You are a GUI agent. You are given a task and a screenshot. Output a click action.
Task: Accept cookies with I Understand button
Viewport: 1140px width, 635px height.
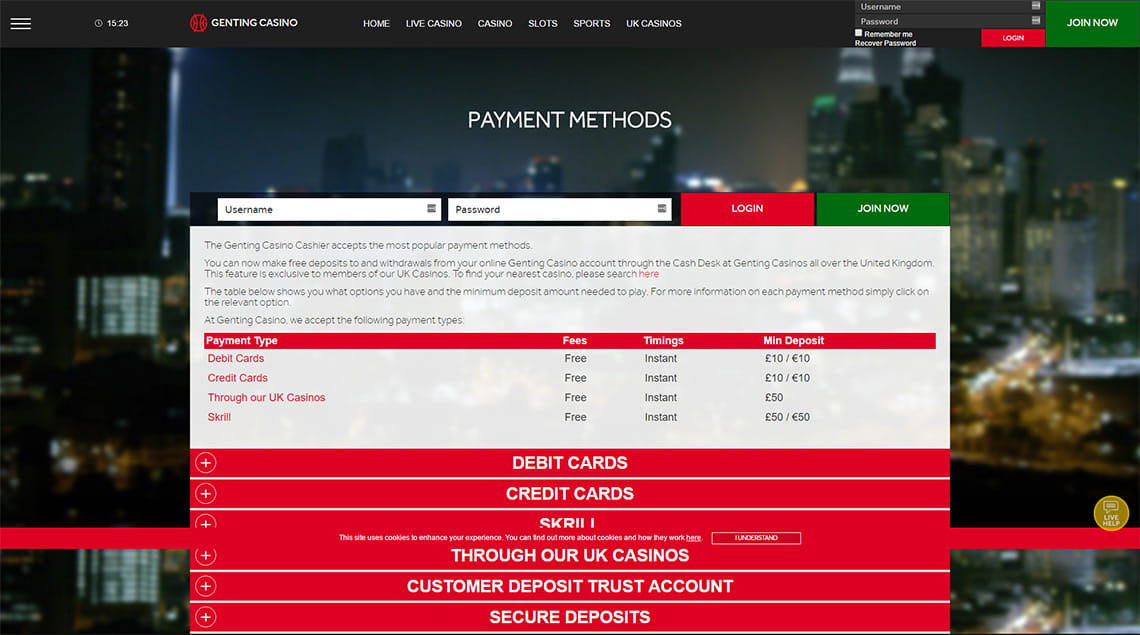(756, 538)
